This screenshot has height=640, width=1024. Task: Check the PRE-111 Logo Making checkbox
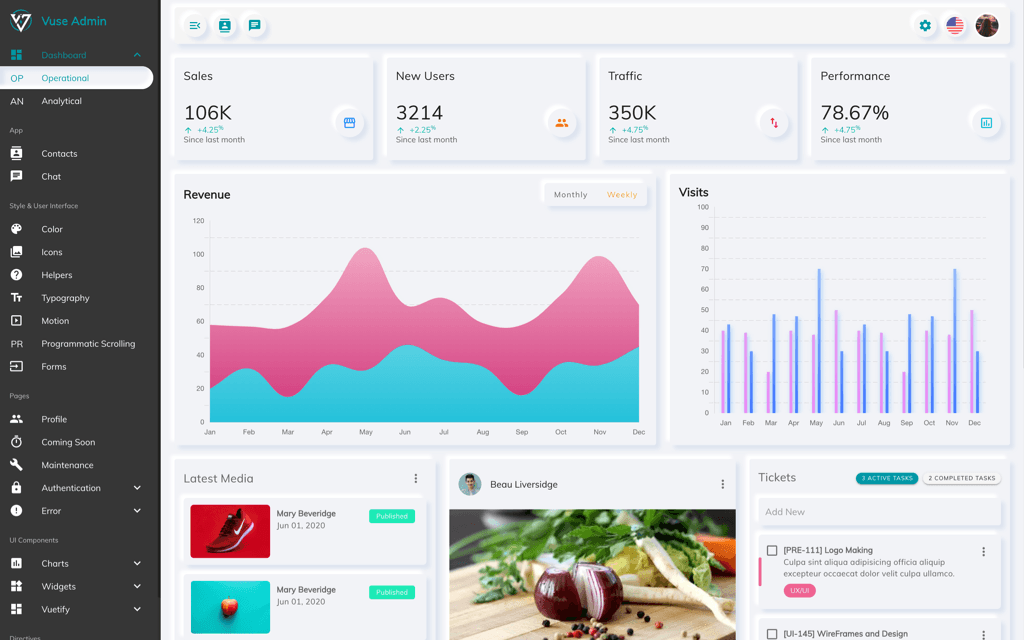pyautogui.click(x=772, y=551)
